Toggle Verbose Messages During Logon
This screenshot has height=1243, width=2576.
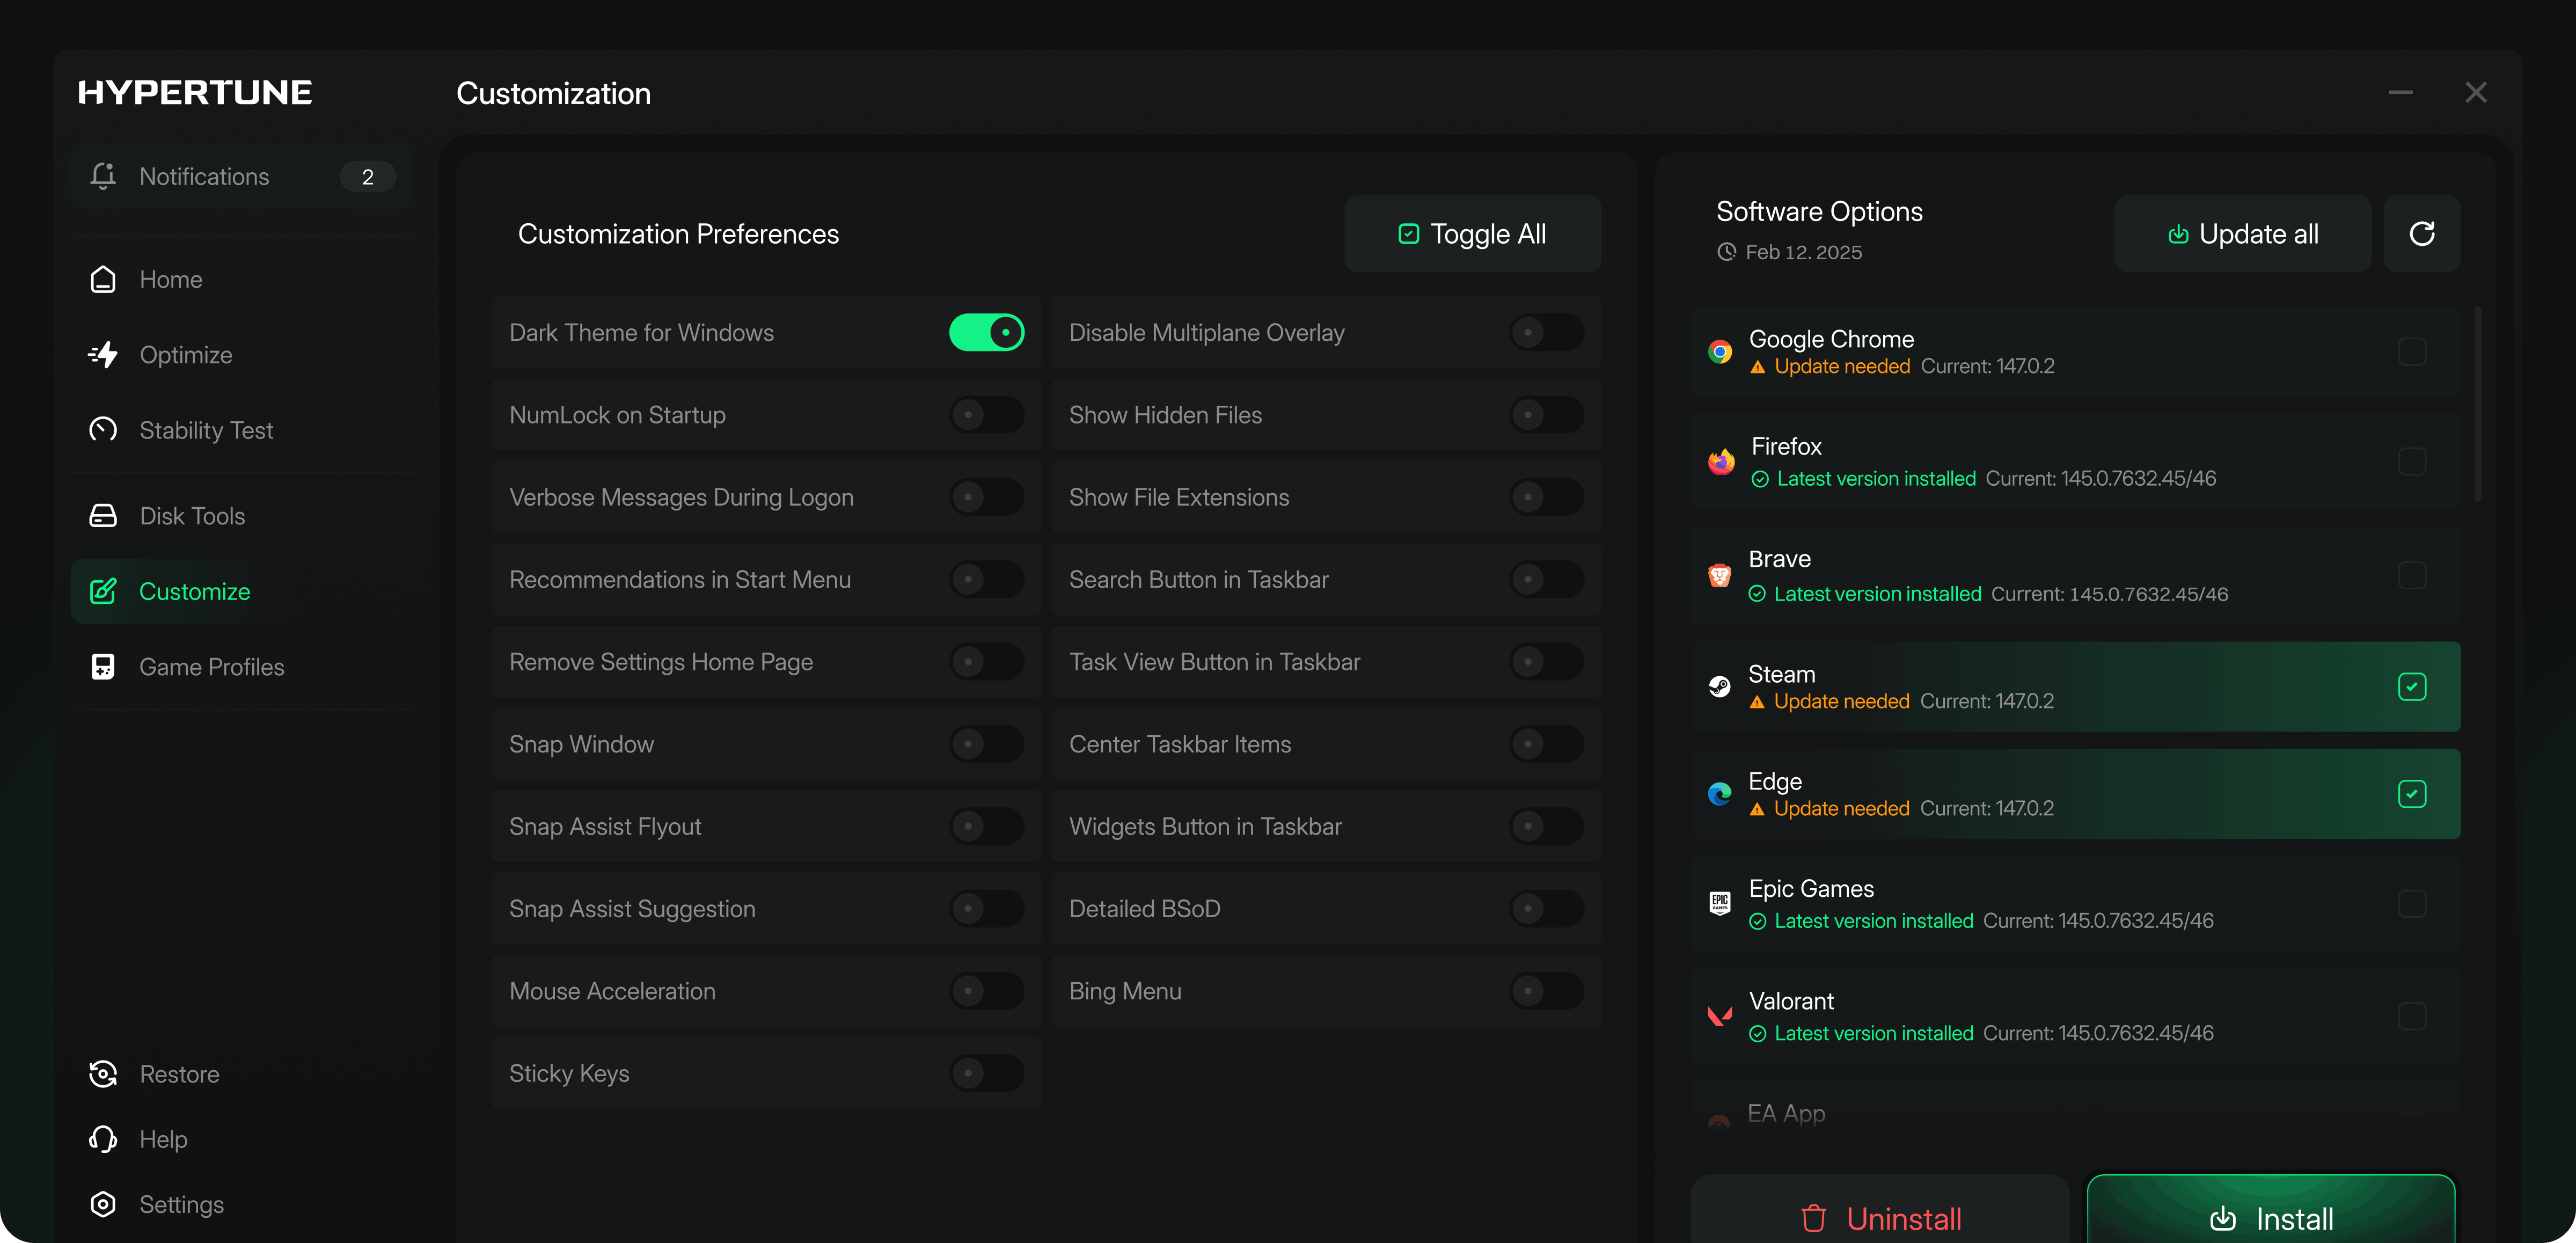point(986,497)
